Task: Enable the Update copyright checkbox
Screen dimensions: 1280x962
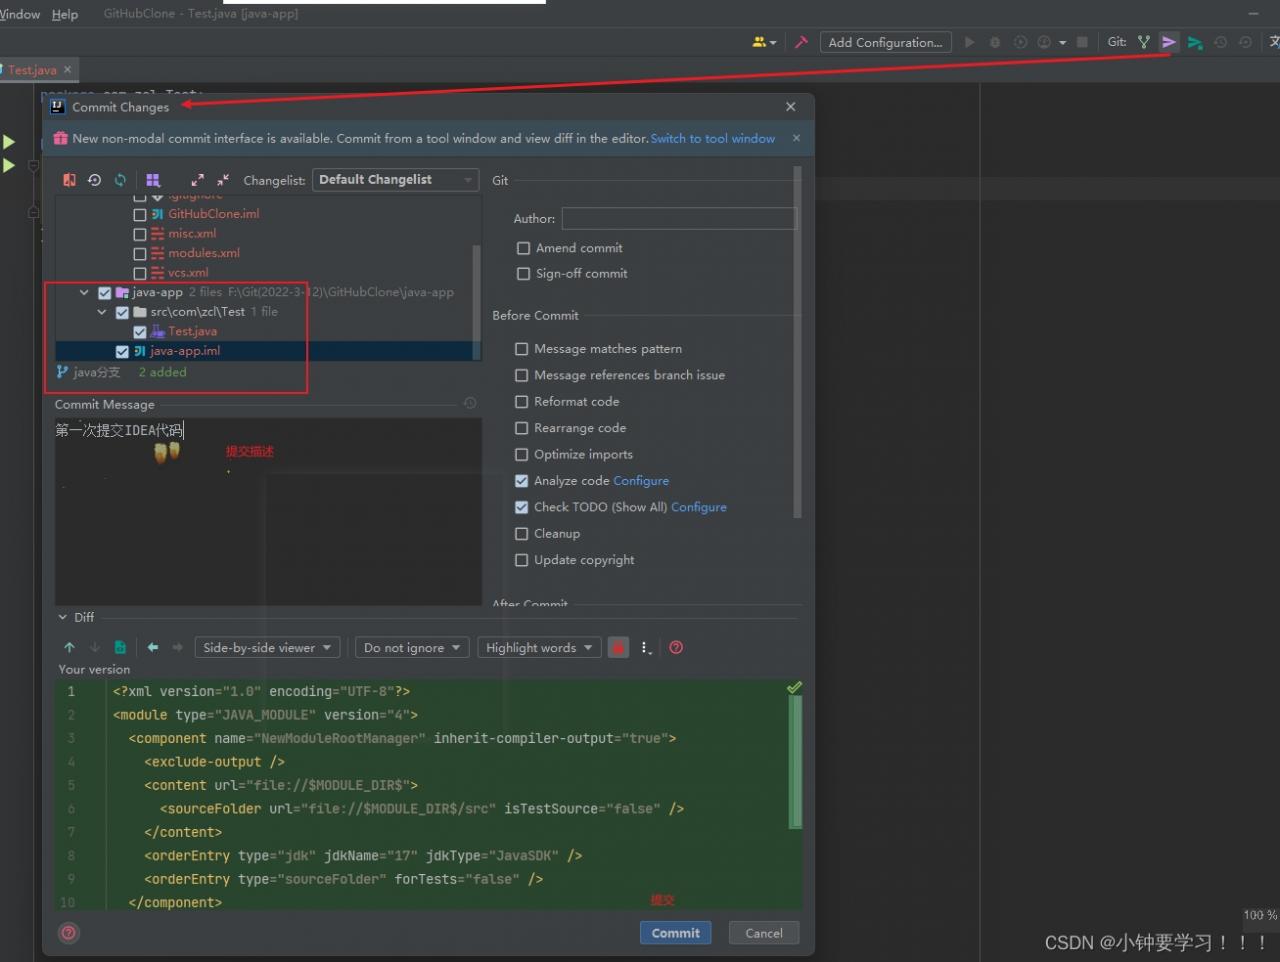Action: coord(521,560)
